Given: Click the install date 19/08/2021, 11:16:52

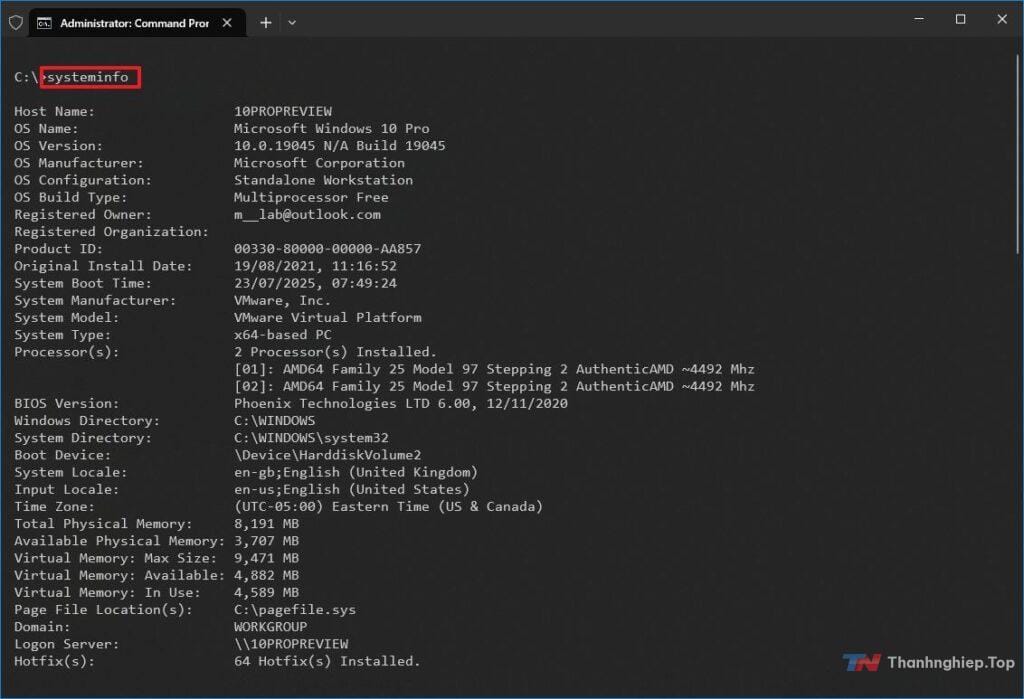Looking at the screenshot, I should click(315, 266).
